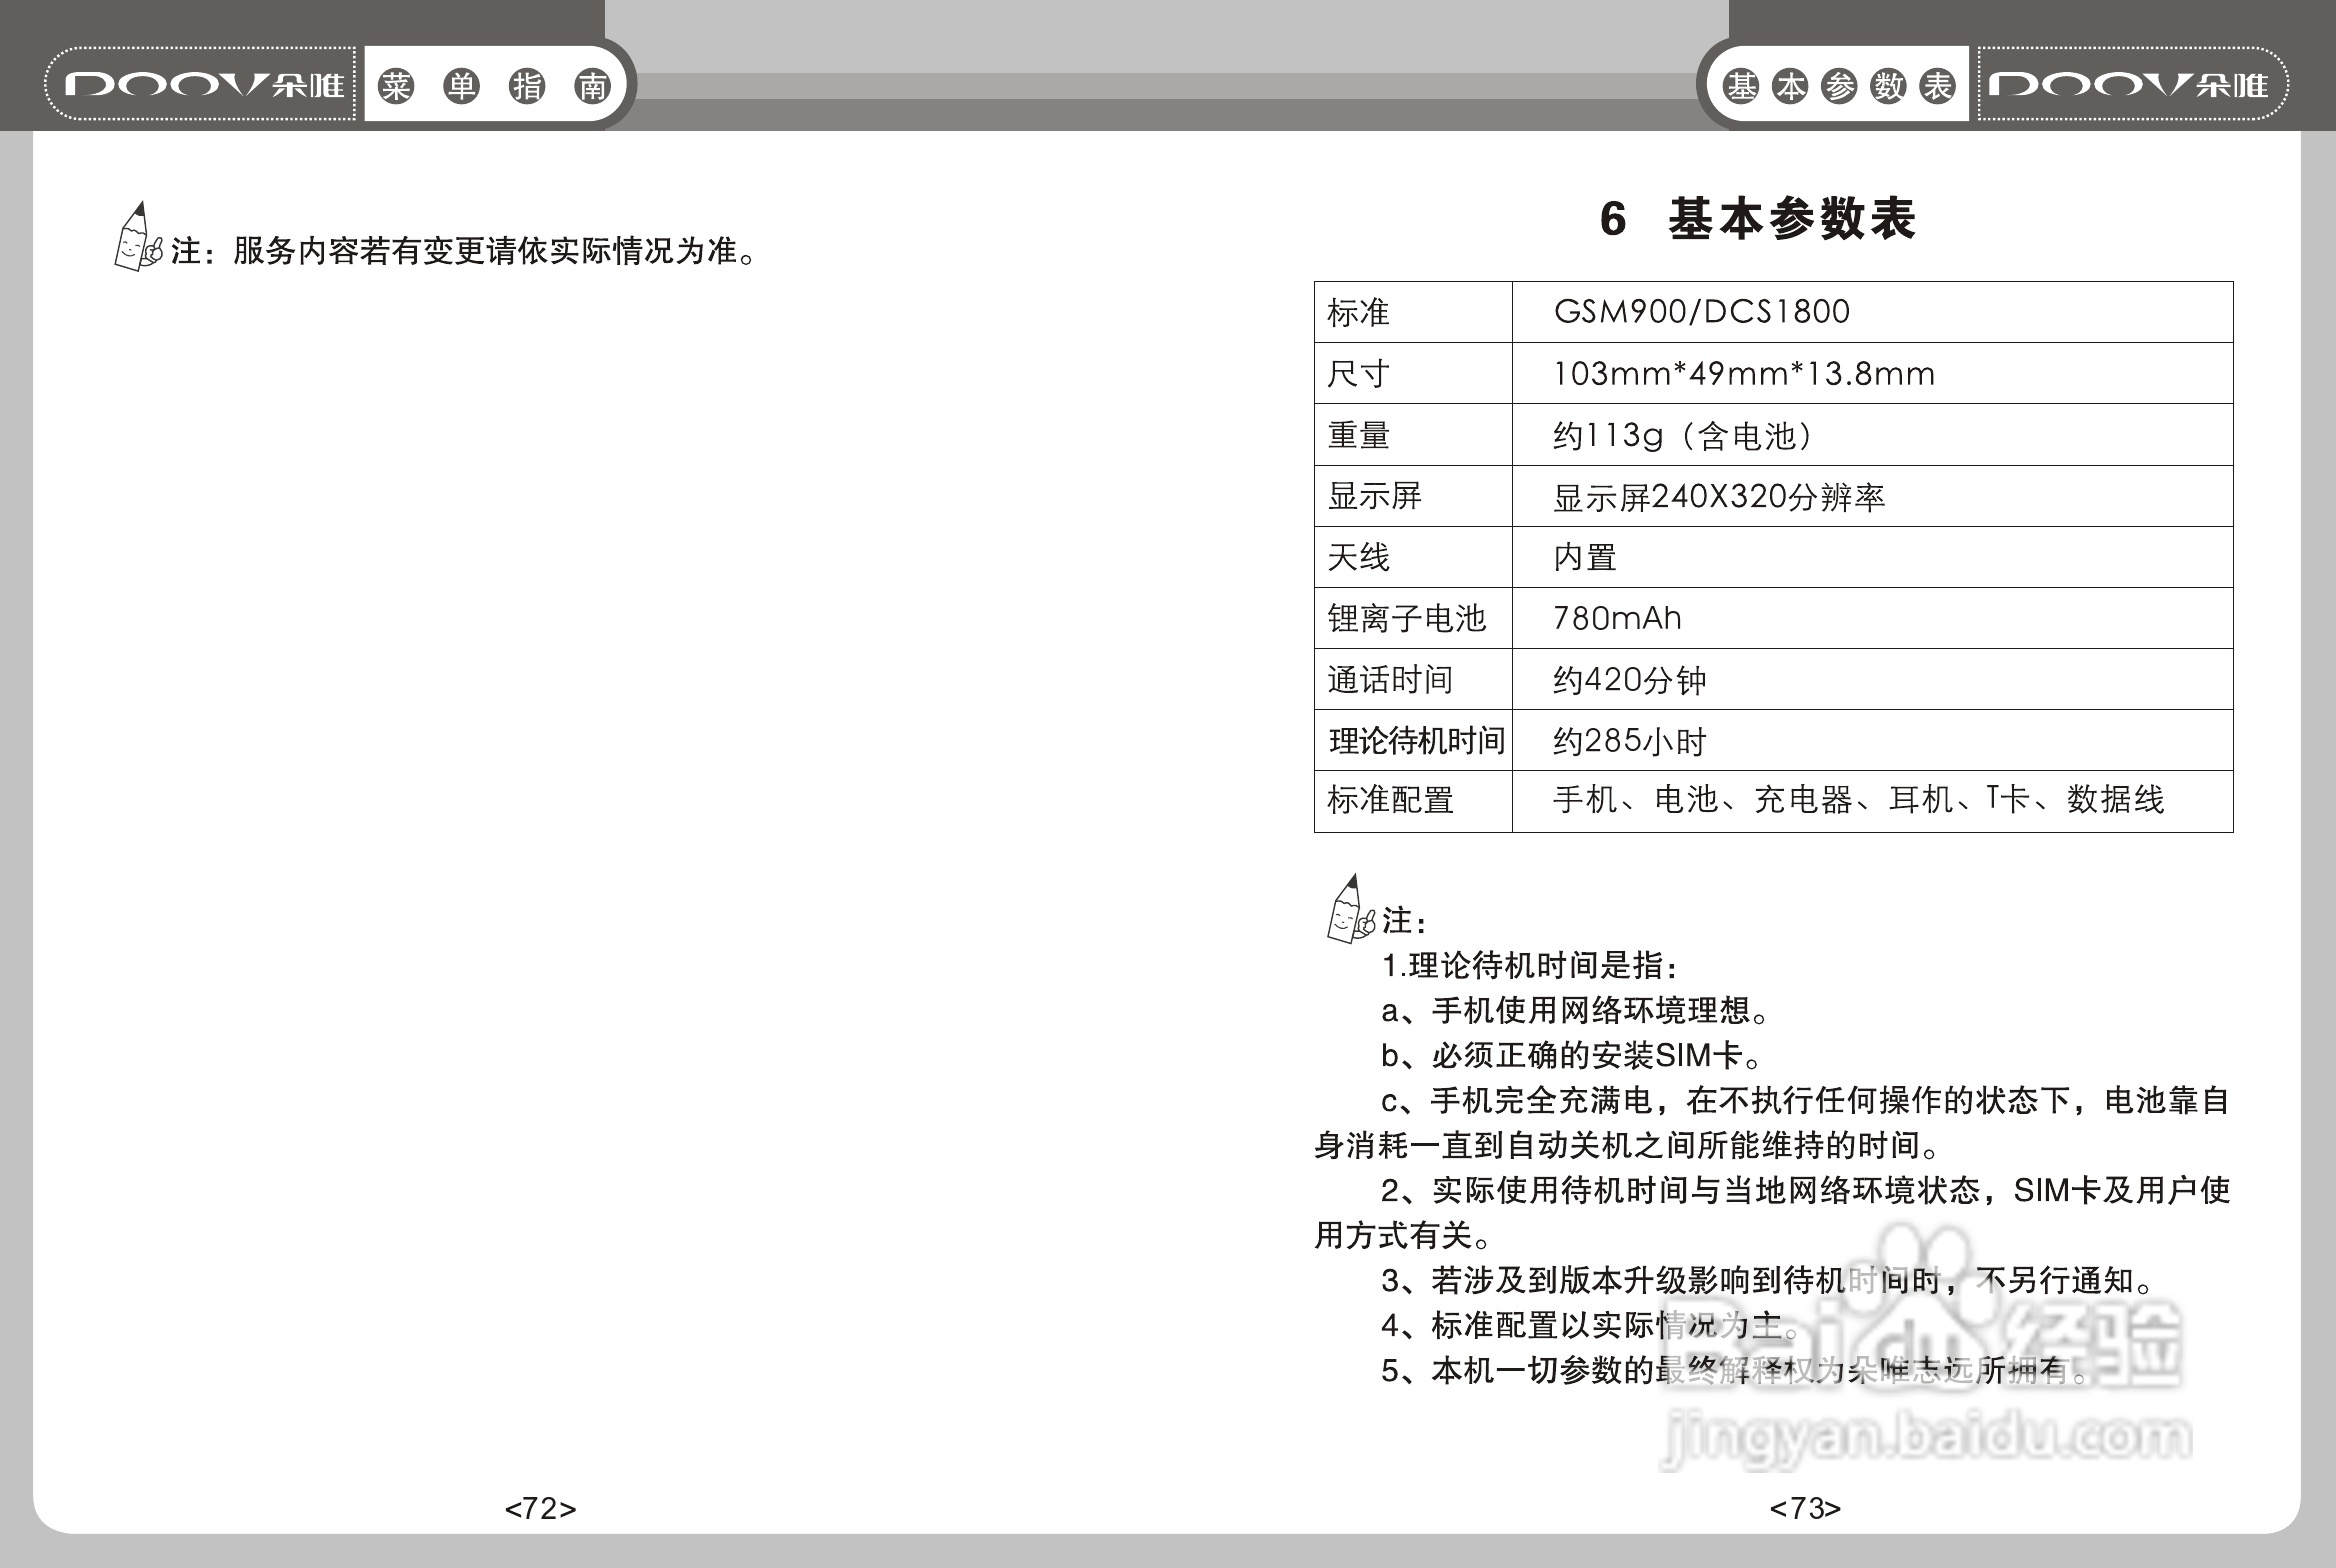Select the heading 6 基本参数表

pos(1757,219)
